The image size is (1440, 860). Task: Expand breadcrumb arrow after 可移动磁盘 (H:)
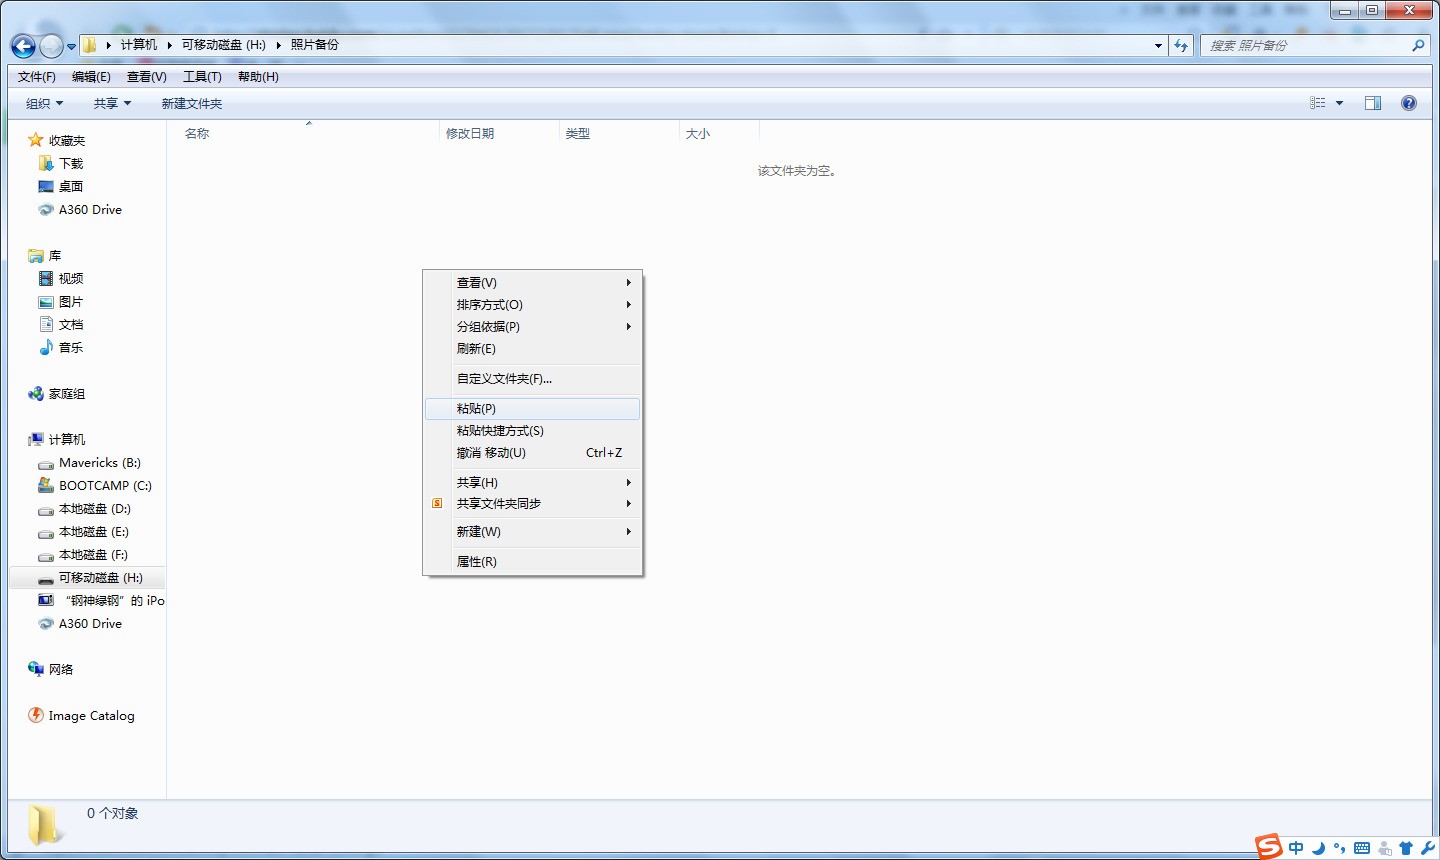[279, 45]
